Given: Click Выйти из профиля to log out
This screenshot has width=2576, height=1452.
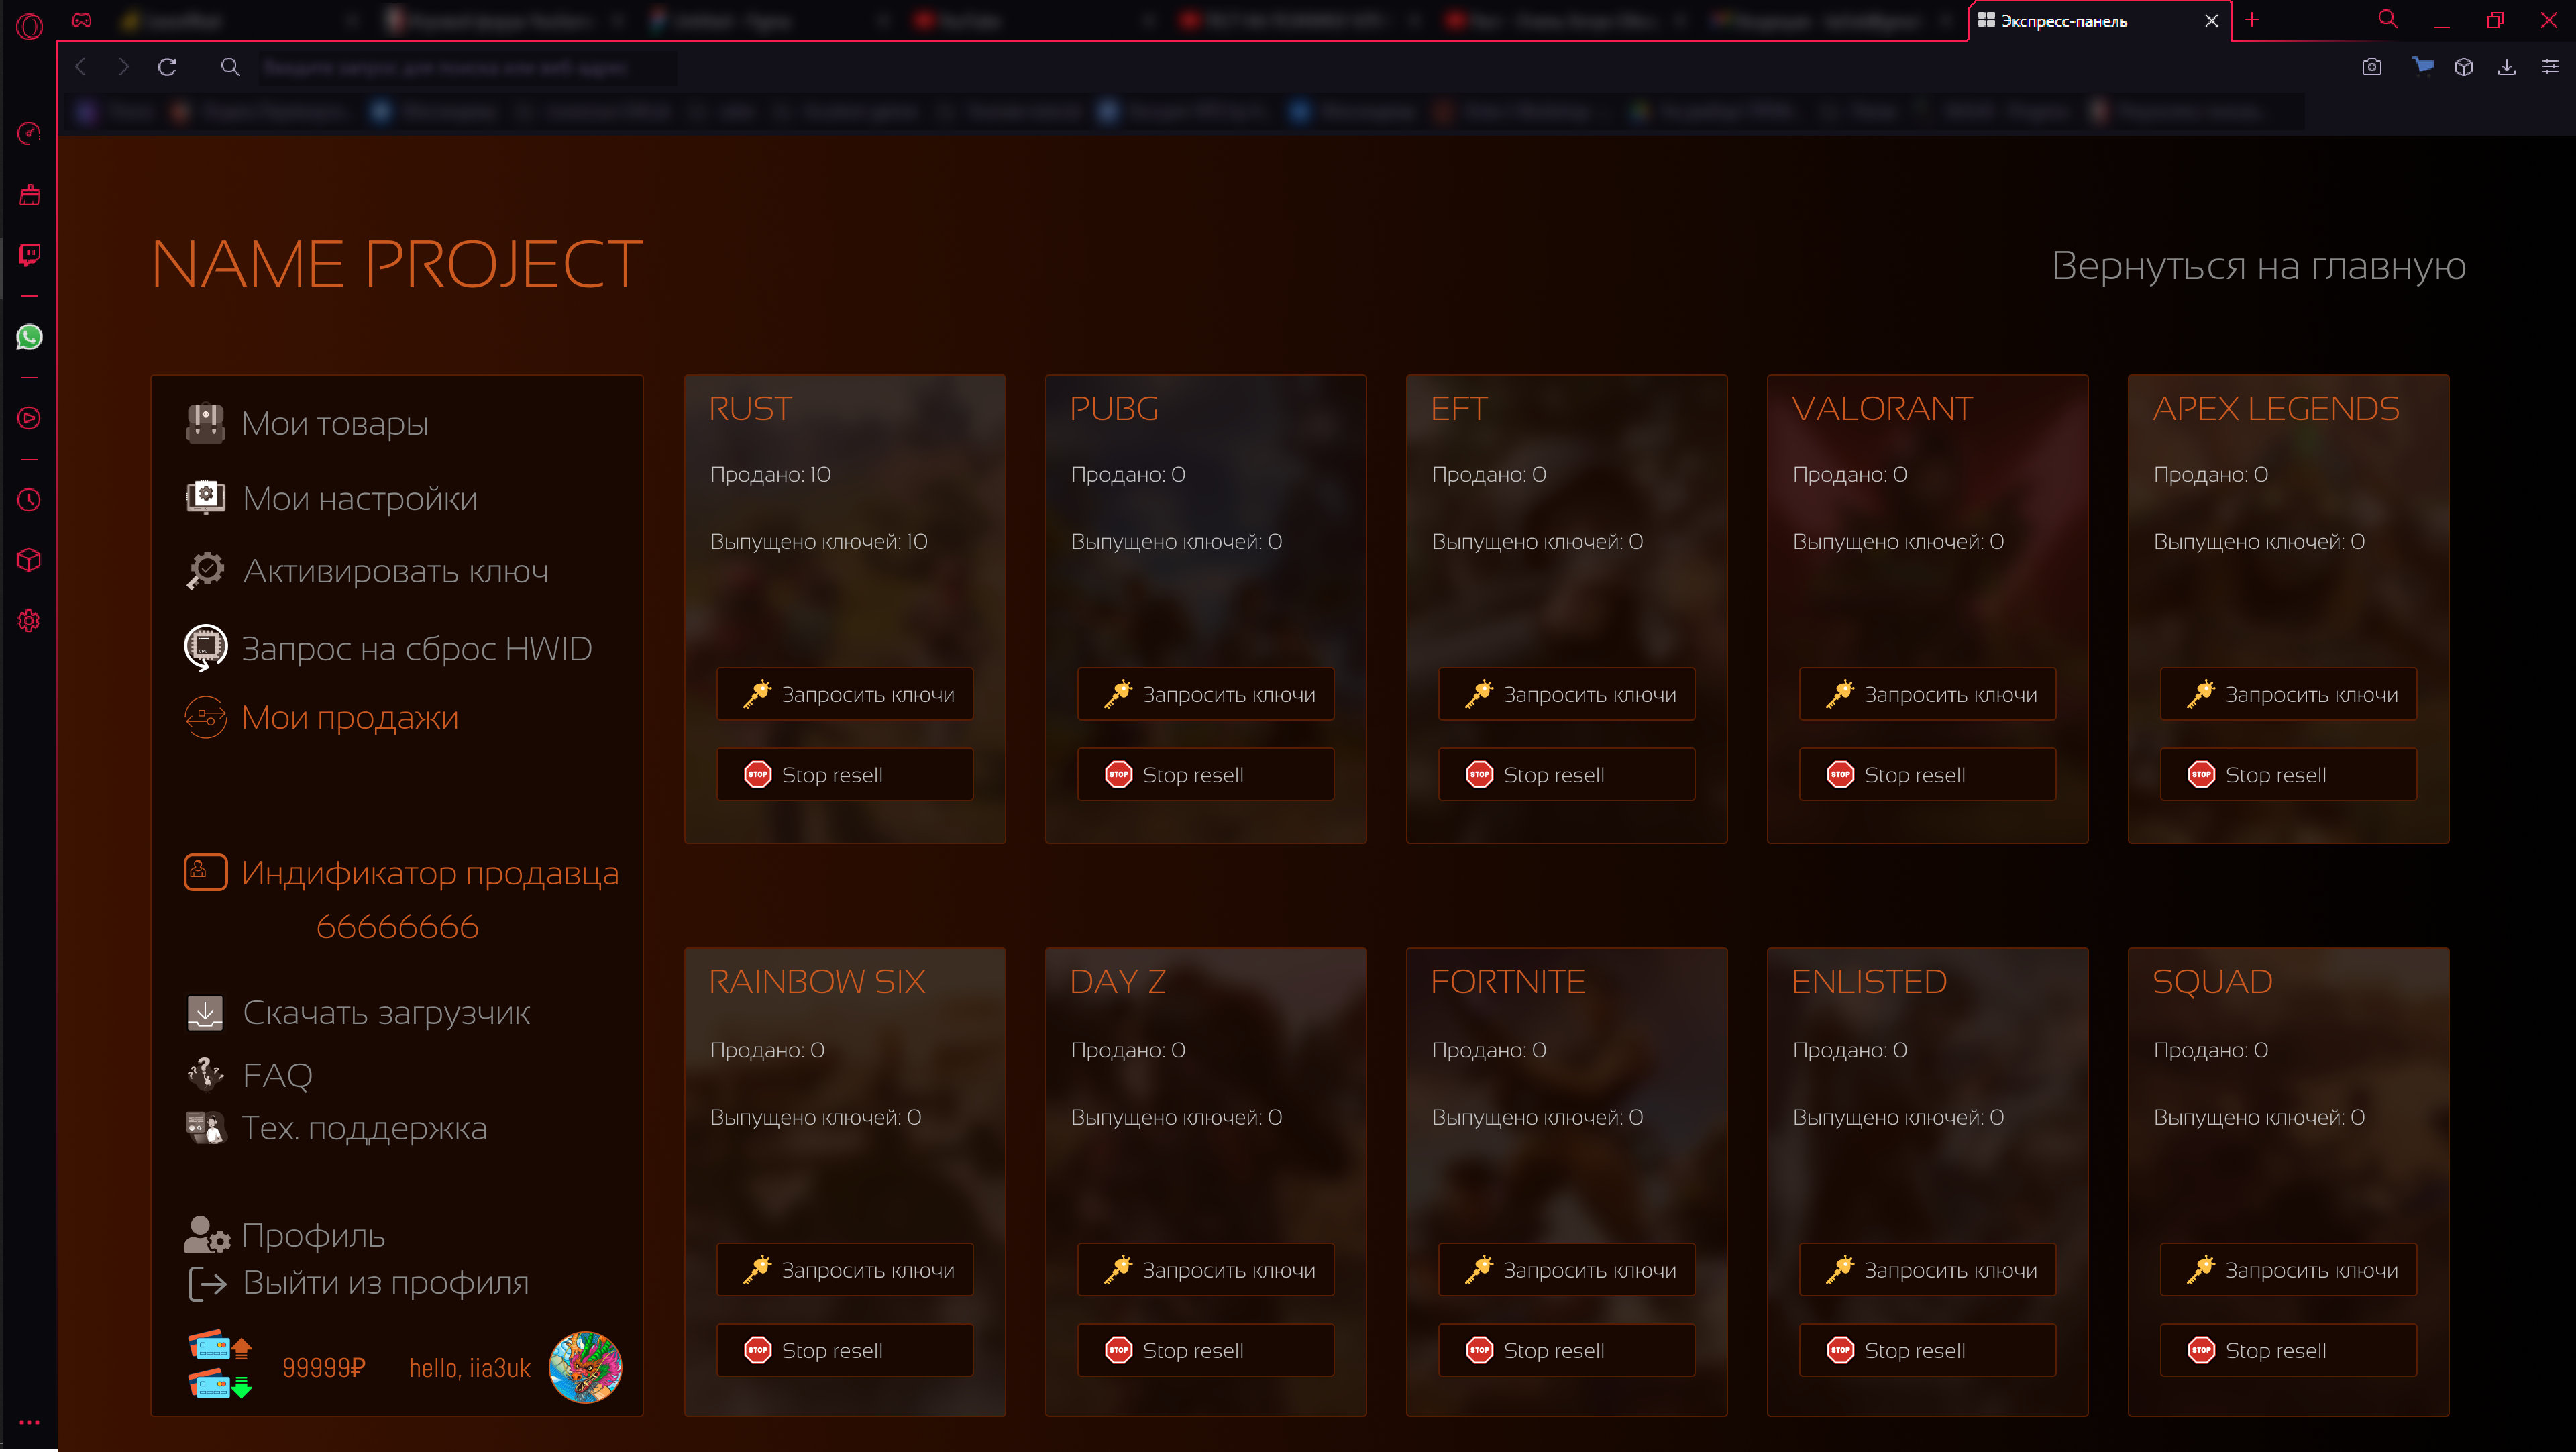Looking at the screenshot, I should pyautogui.click(x=358, y=1282).
